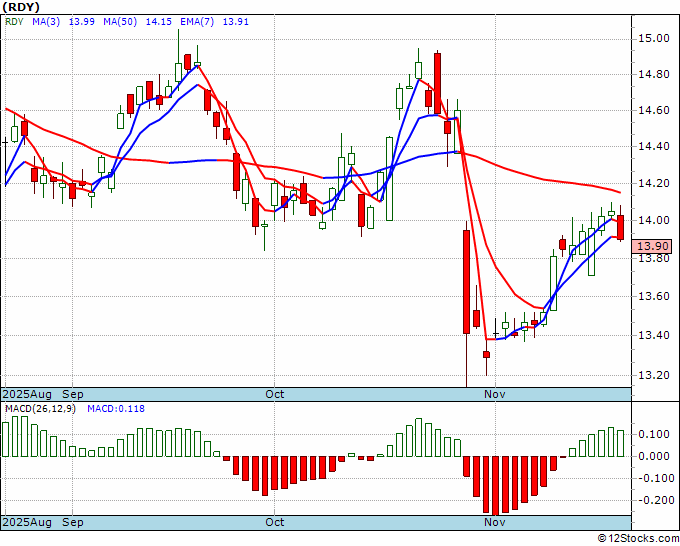Click the MA(3) value 13.99
Screen dimensions: 680x546
(82, 22)
